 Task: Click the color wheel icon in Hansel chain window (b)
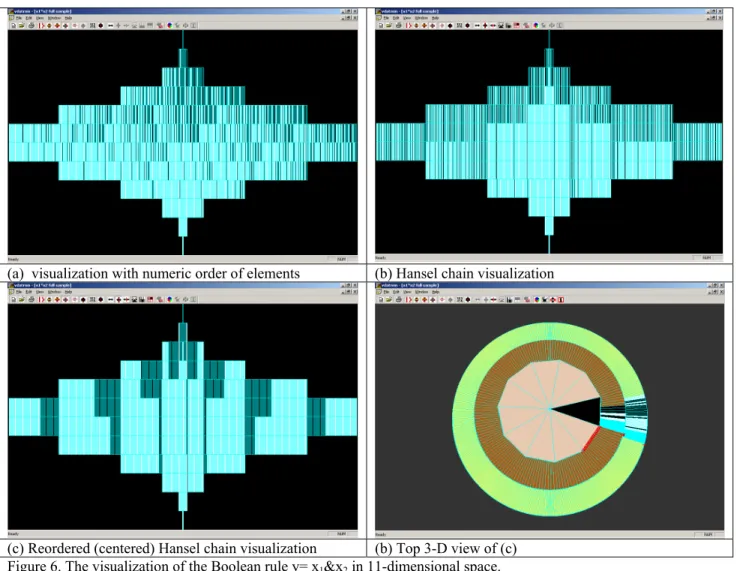point(536,25)
